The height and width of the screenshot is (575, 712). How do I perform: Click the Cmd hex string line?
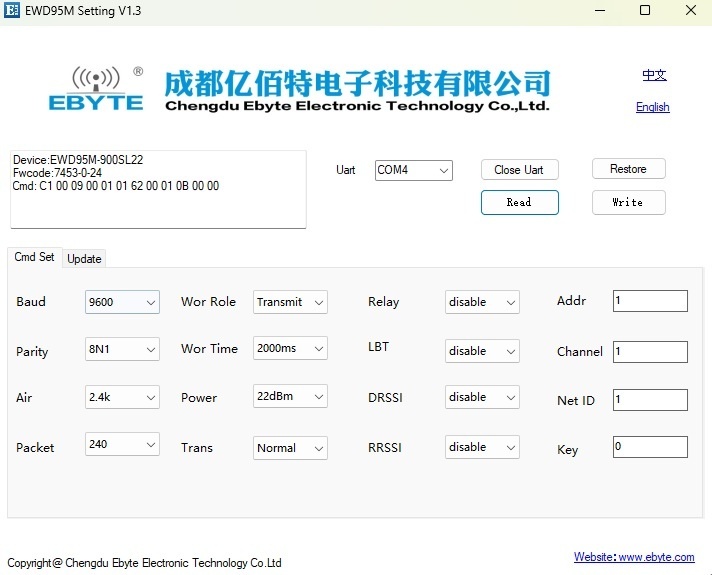point(116,186)
